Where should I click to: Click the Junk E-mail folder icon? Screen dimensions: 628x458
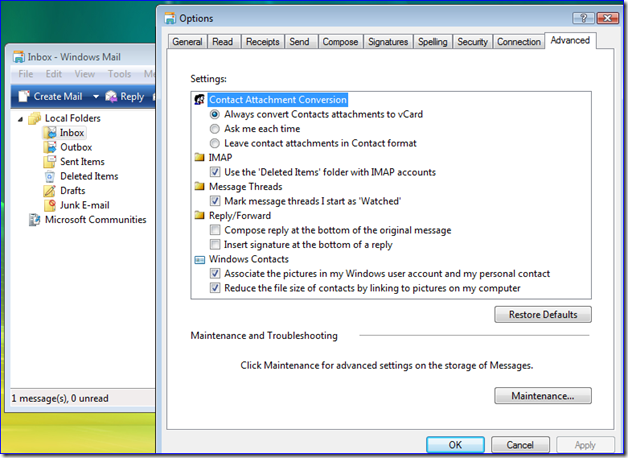pyautogui.click(x=50, y=205)
